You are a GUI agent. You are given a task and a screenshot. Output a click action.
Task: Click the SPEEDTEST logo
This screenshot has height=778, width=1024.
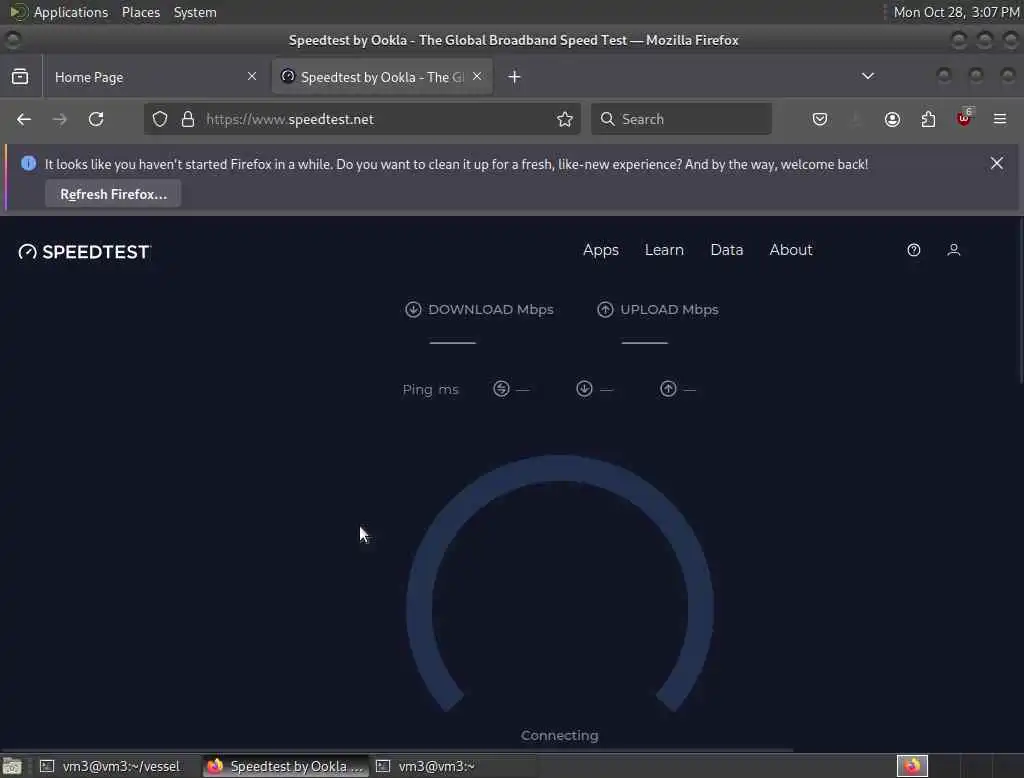(84, 252)
